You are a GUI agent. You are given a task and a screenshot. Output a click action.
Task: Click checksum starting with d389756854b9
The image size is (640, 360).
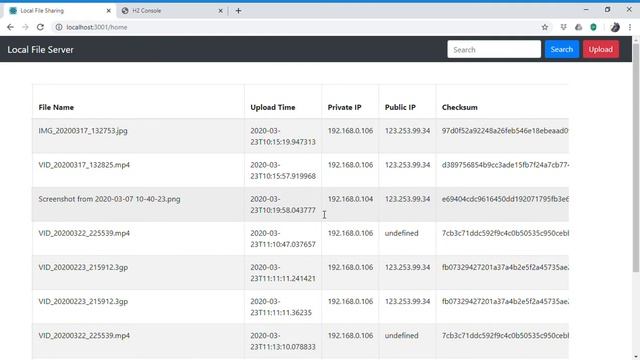[505, 165]
